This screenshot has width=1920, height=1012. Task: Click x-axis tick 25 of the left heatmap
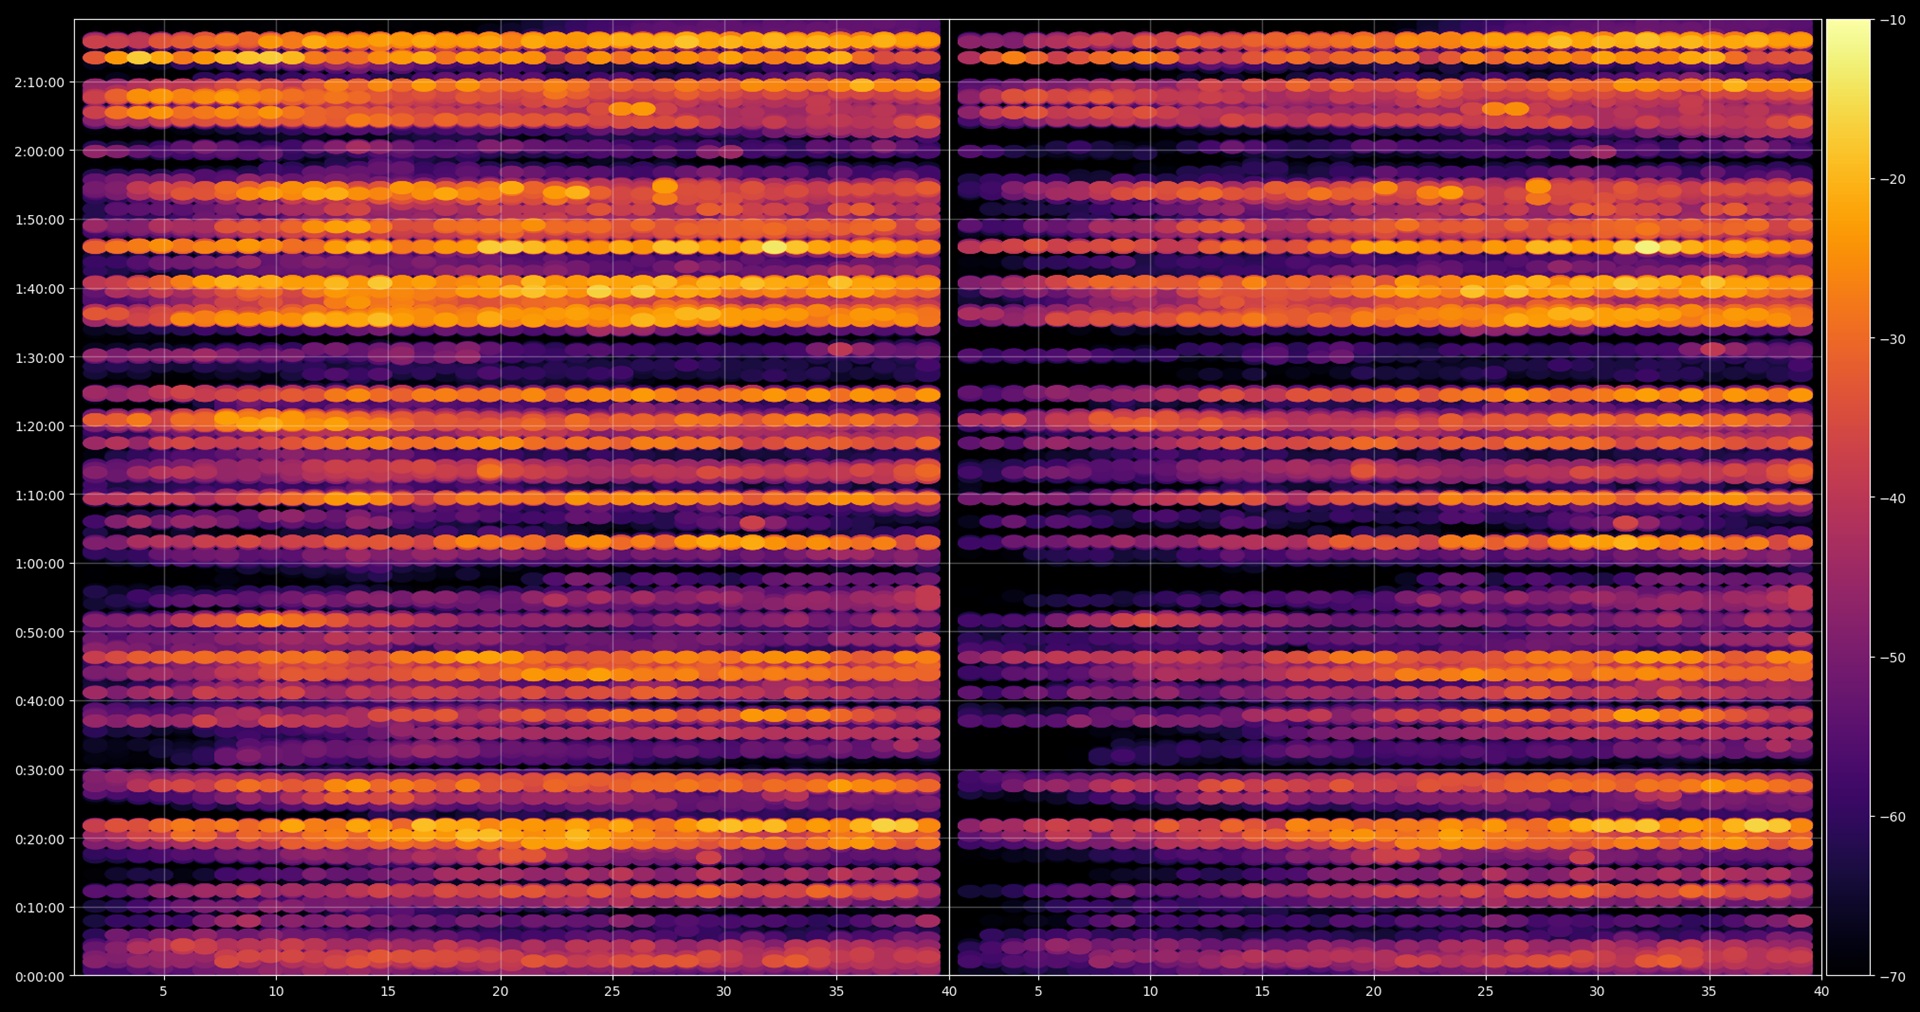(612, 991)
